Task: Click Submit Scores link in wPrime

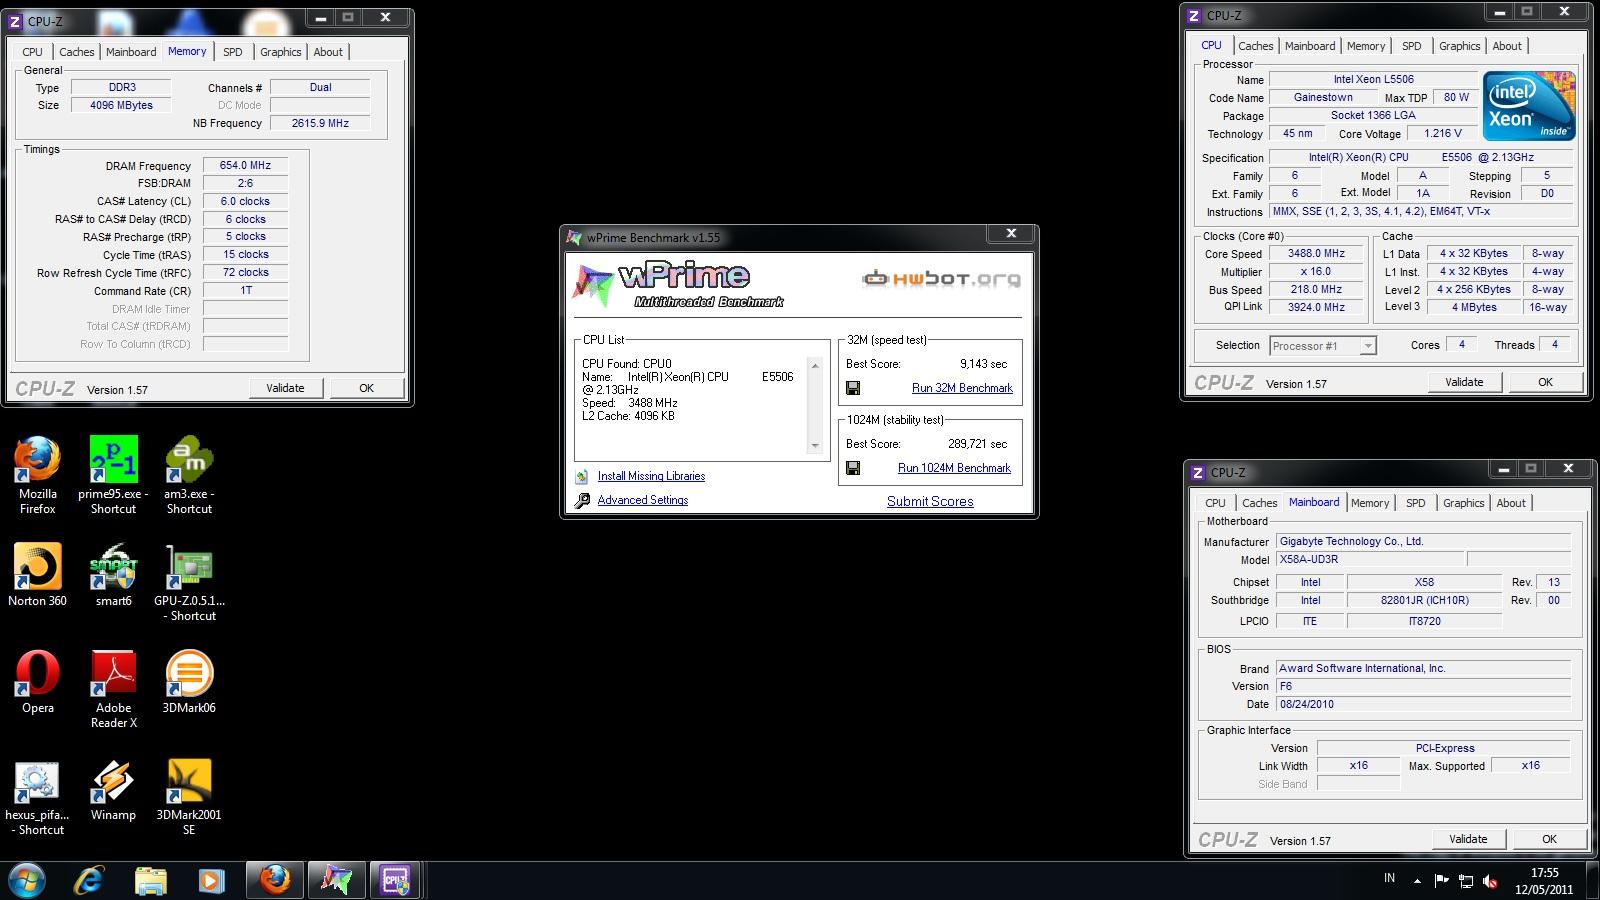Action: (x=930, y=502)
